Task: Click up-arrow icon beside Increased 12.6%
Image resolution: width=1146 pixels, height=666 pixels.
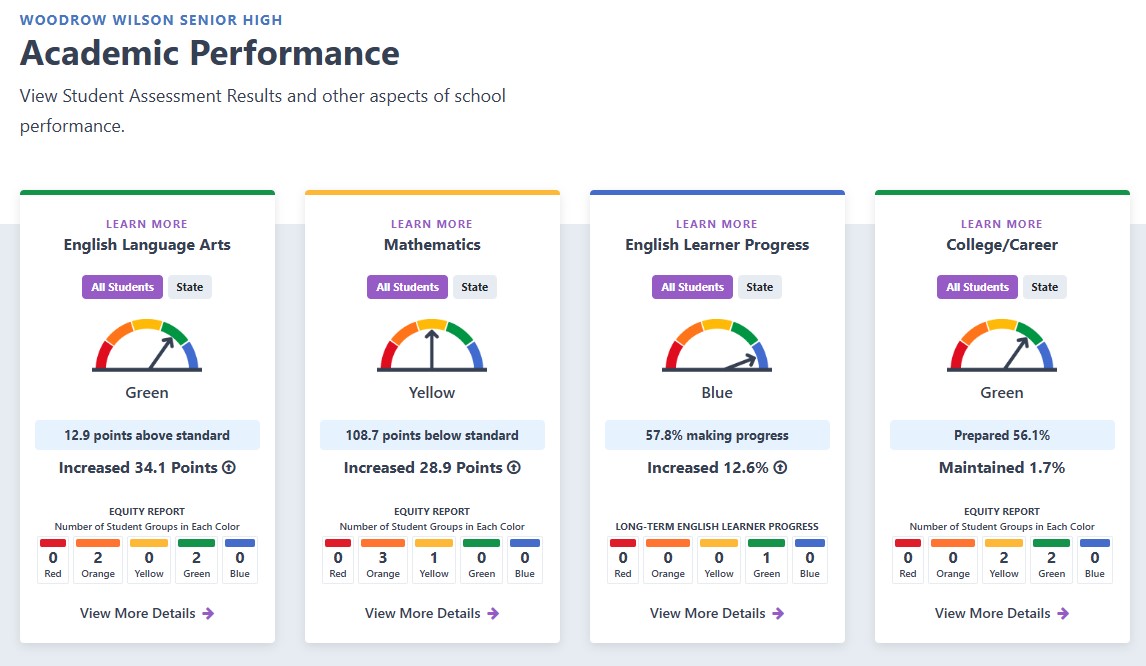Action: [x=781, y=467]
